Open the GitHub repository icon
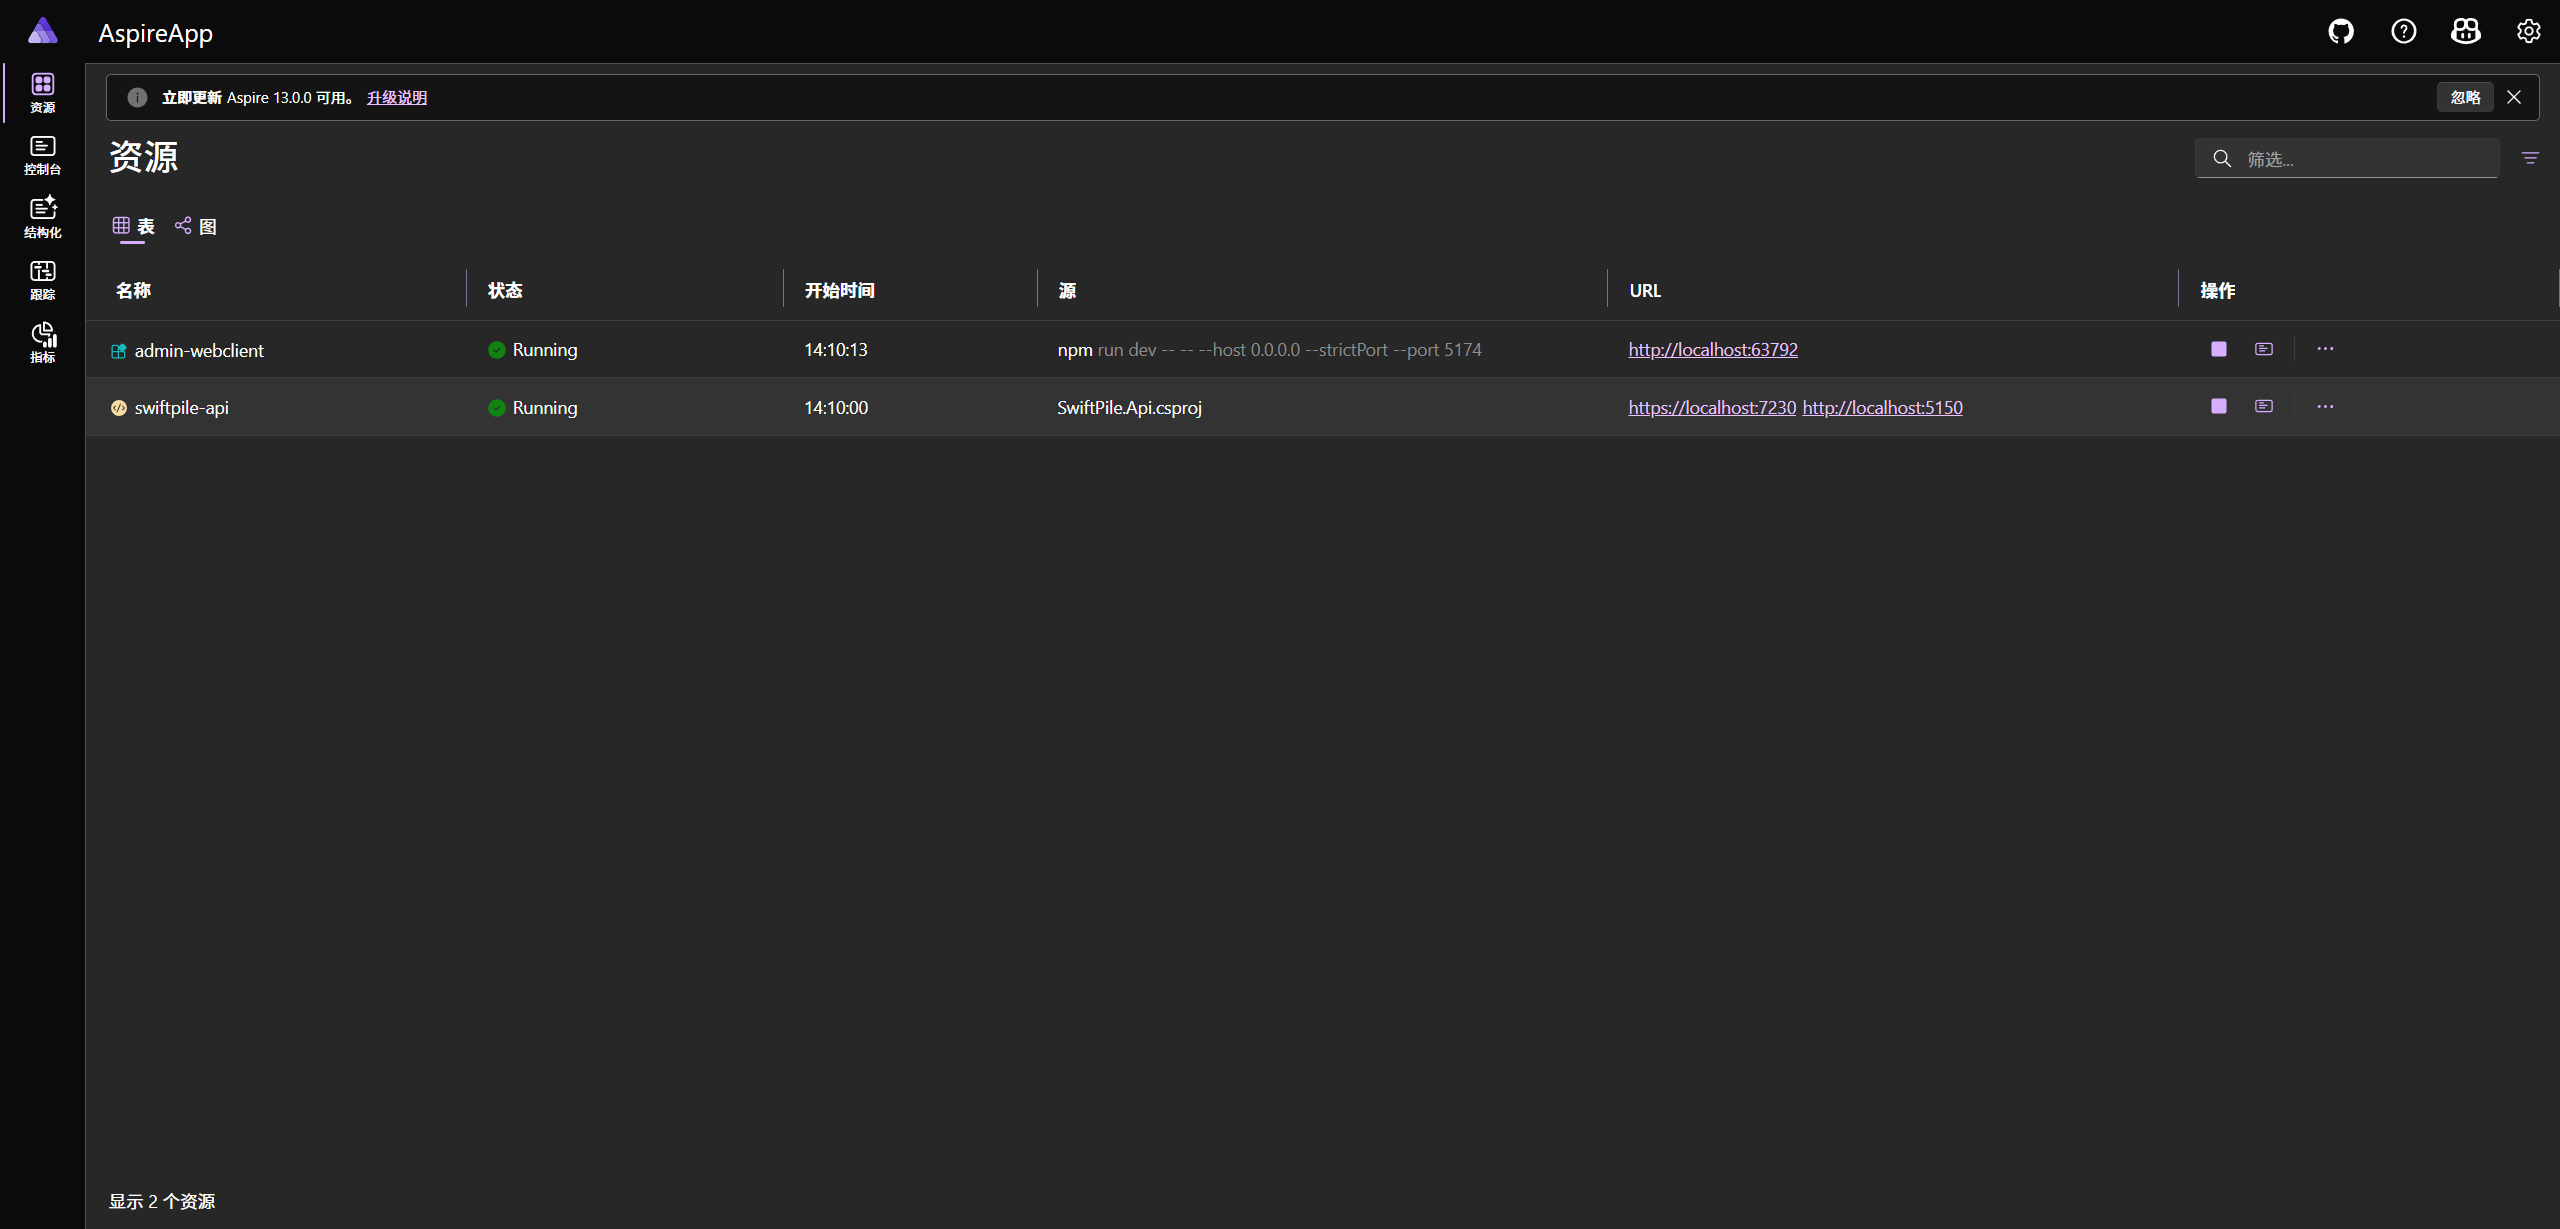2560x1229 pixels. pyautogui.click(x=2341, y=32)
